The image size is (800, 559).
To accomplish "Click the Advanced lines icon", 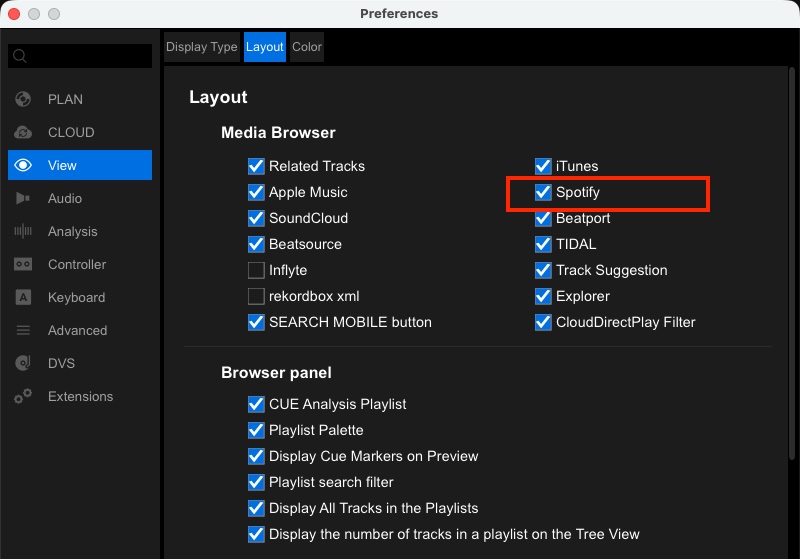I will click(x=23, y=331).
